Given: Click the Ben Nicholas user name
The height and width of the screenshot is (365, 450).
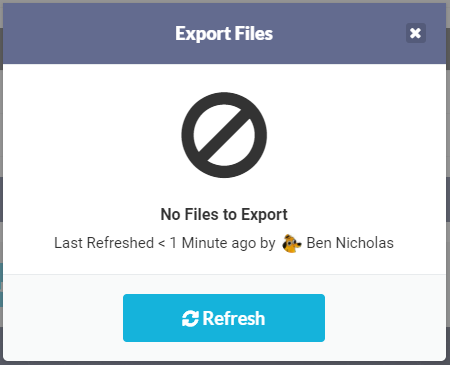Looking at the screenshot, I should pyautogui.click(x=350, y=243).
